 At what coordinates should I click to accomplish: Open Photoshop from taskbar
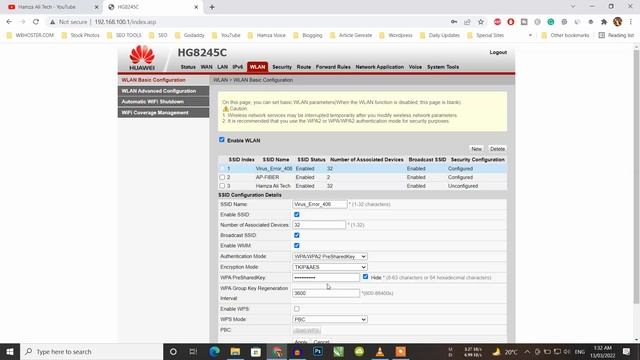click(318, 351)
